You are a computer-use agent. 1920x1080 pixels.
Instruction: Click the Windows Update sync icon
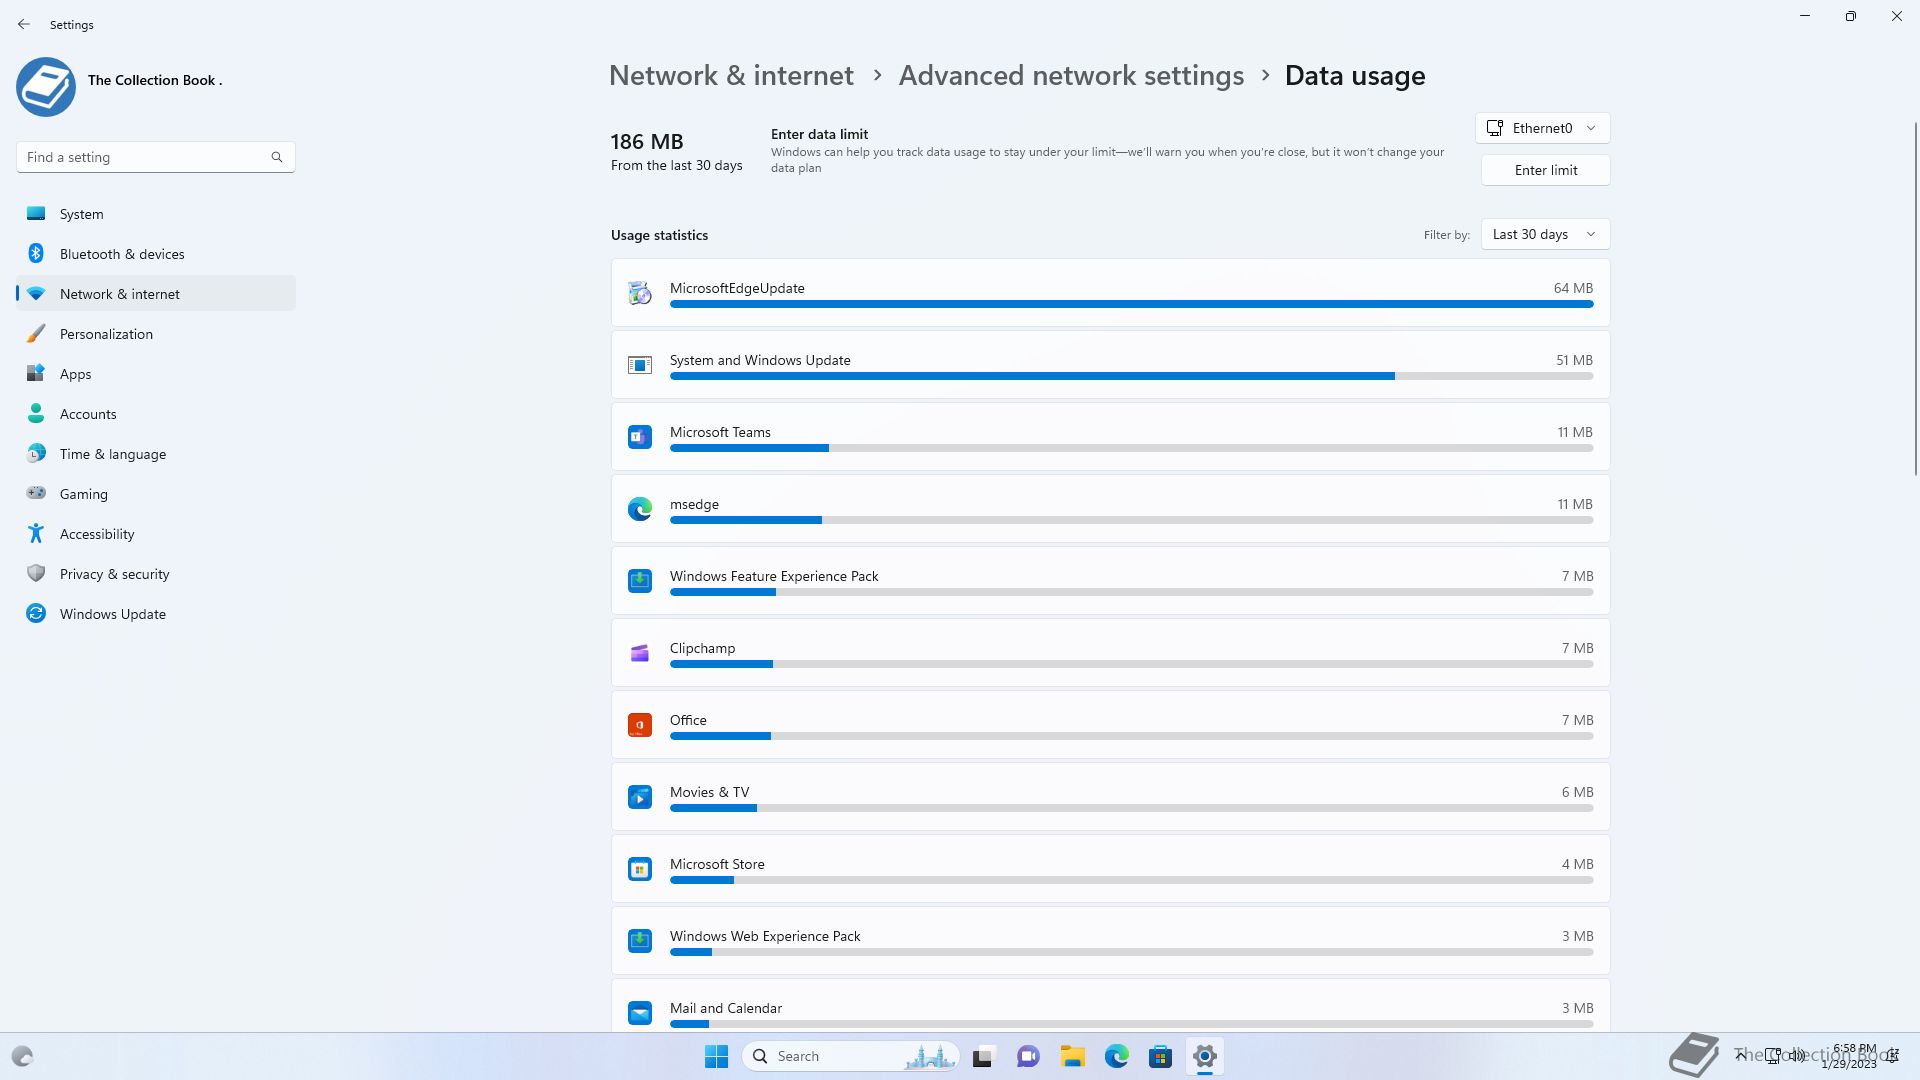[x=36, y=613]
